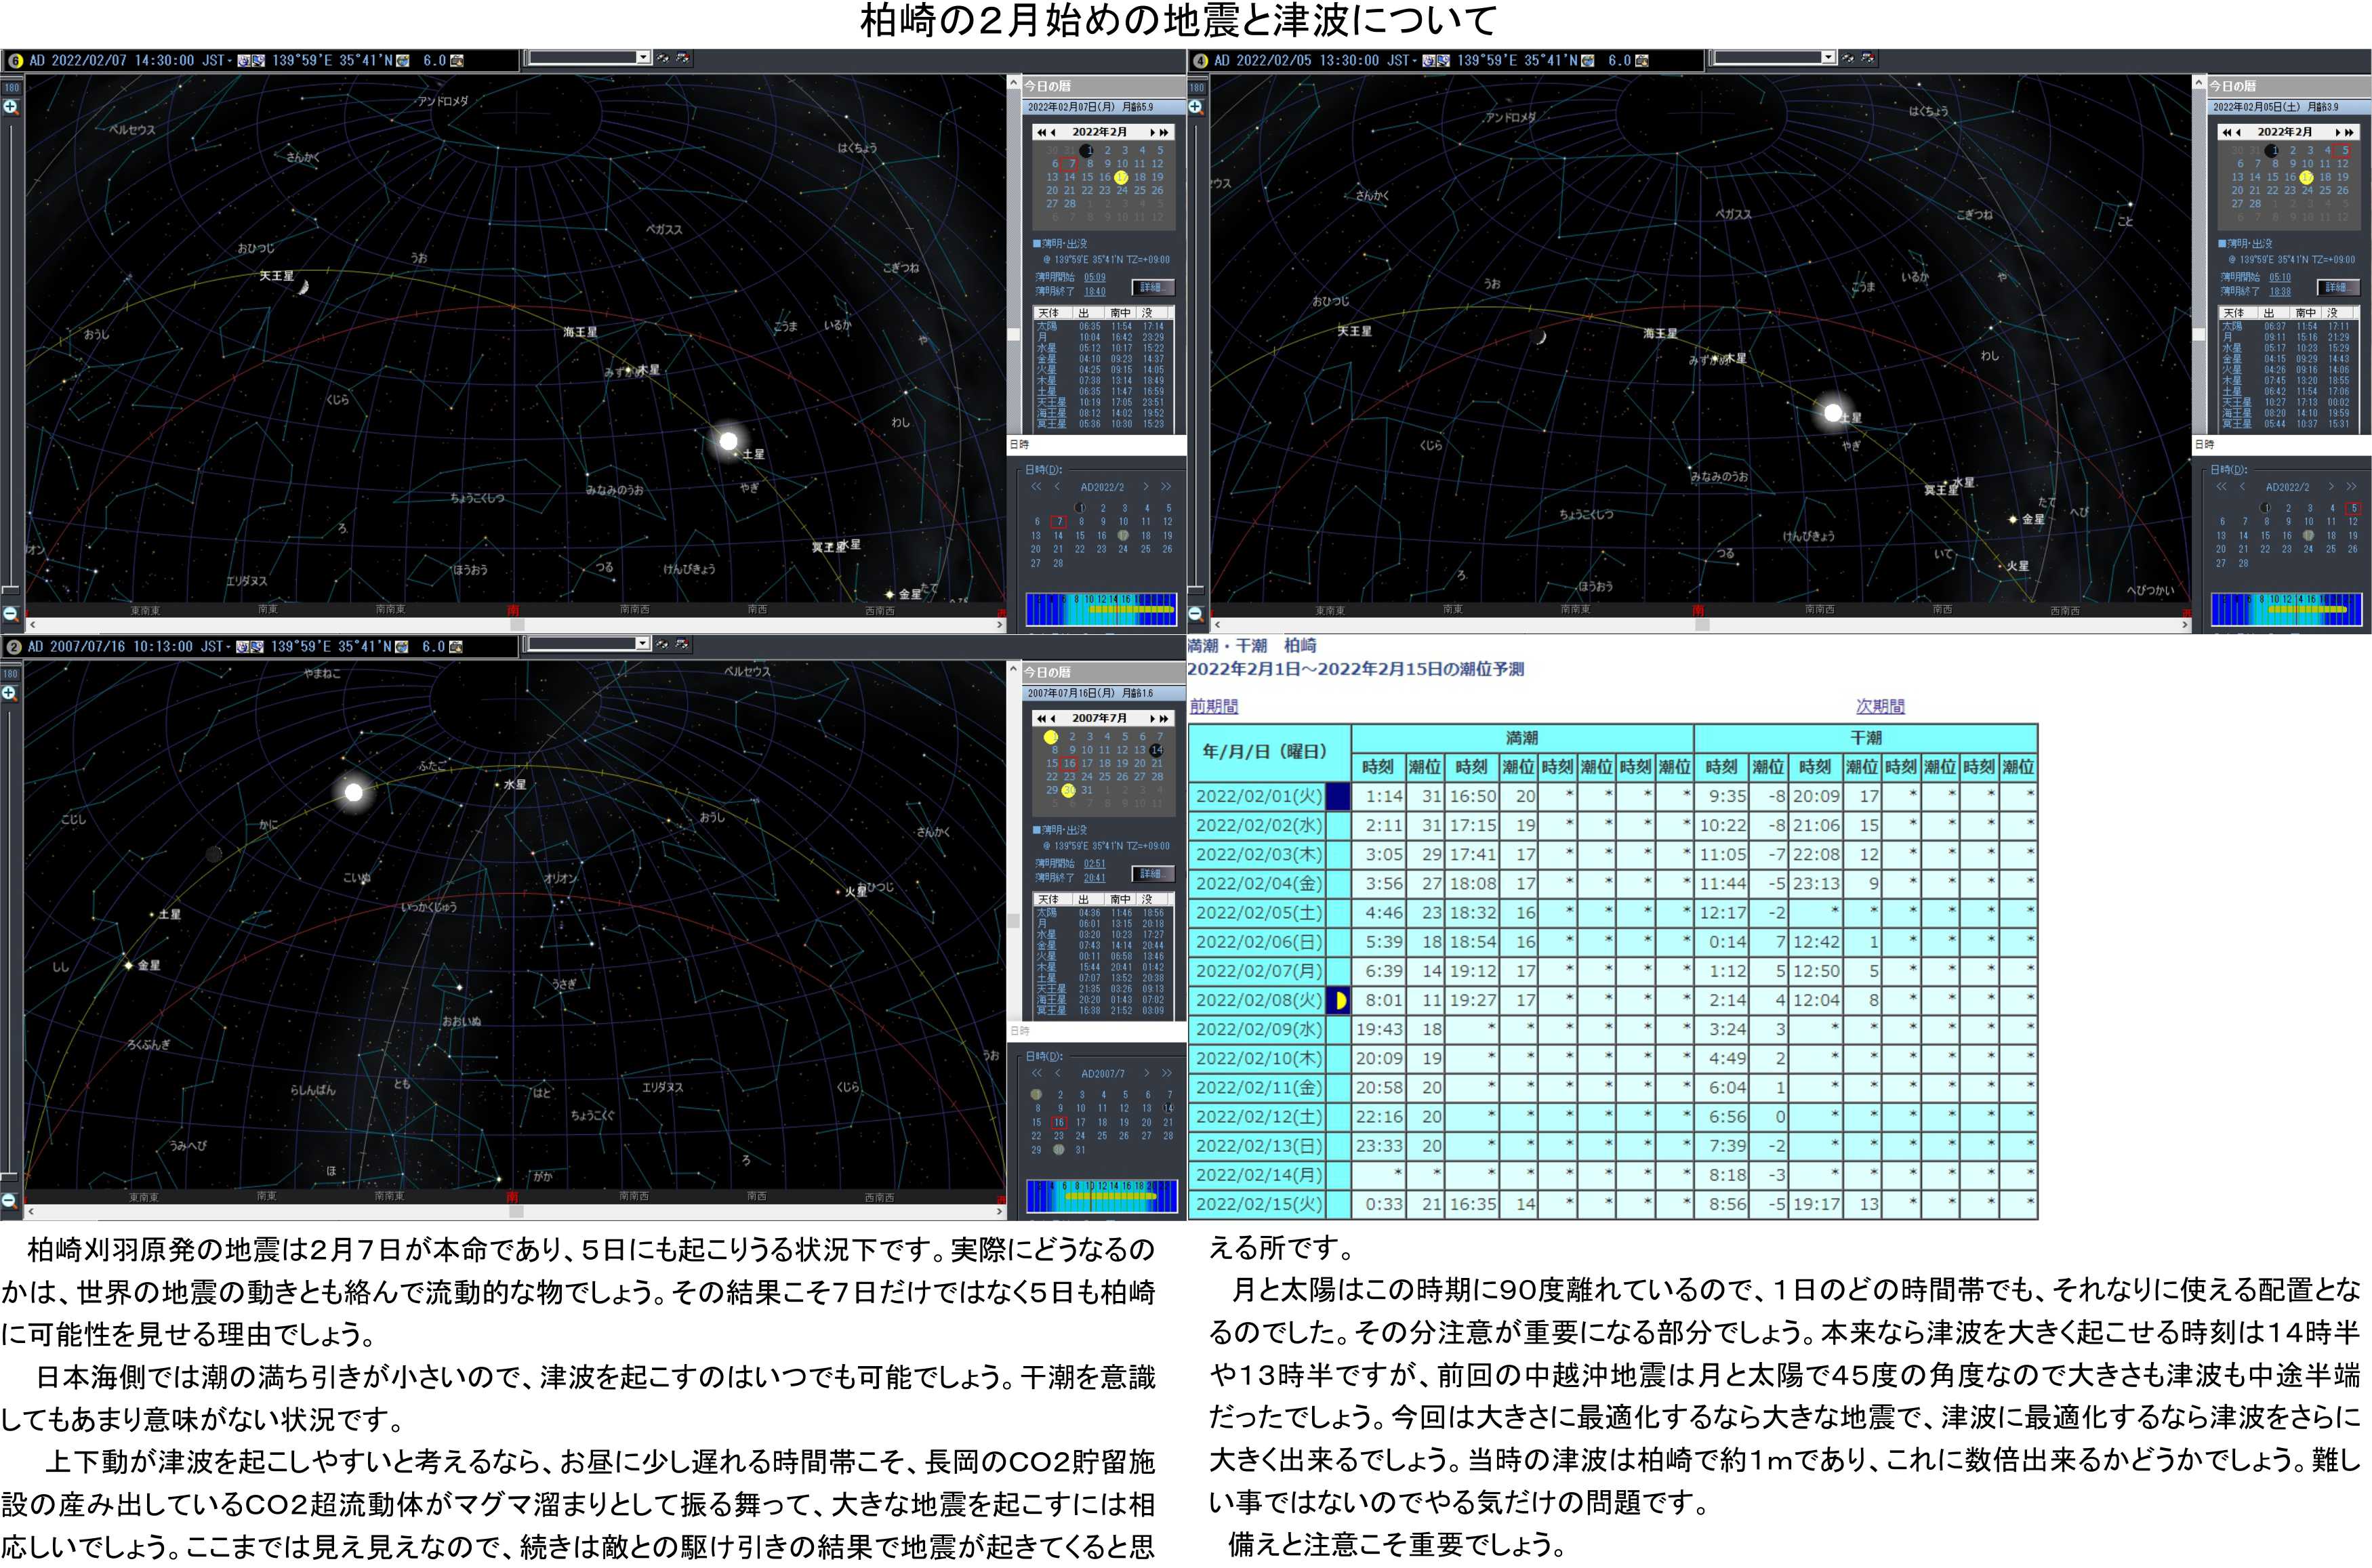Click twilight end time 20:41 link
Viewport: 2372px width, 1568px height.
click(1095, 878)
